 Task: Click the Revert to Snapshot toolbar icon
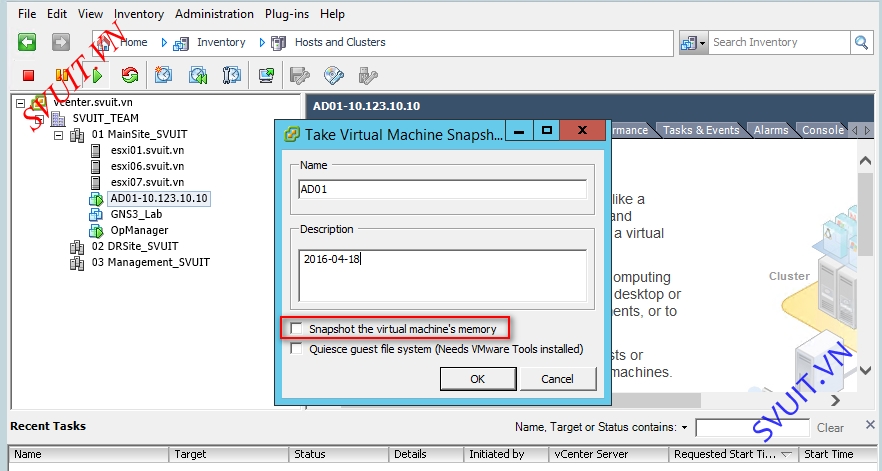point(198,75)
